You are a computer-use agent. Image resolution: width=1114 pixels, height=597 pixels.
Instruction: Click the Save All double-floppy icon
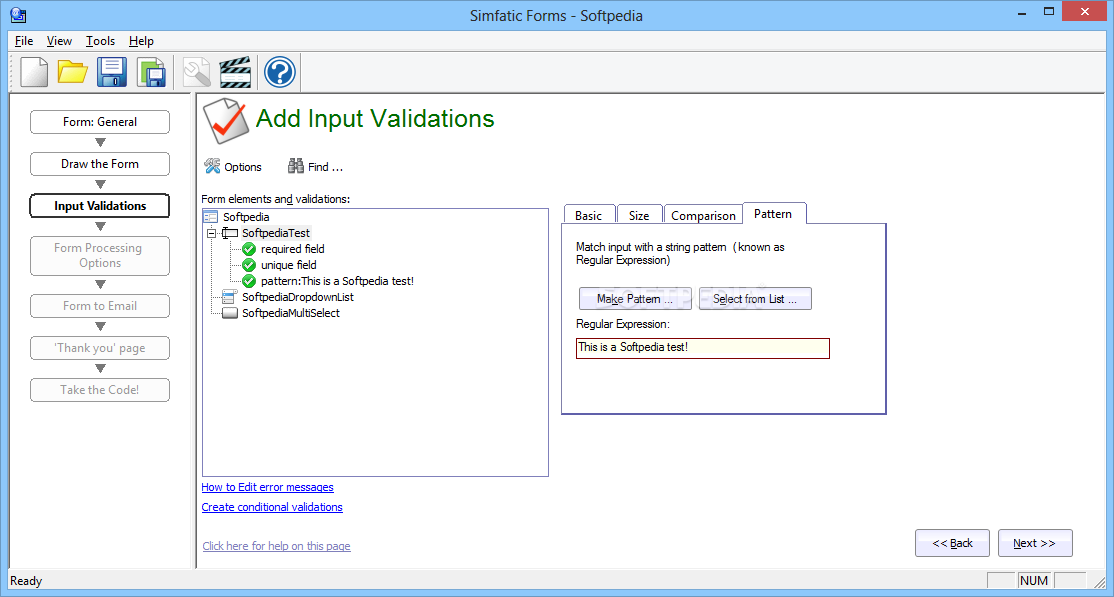click(x=151, y=72)
